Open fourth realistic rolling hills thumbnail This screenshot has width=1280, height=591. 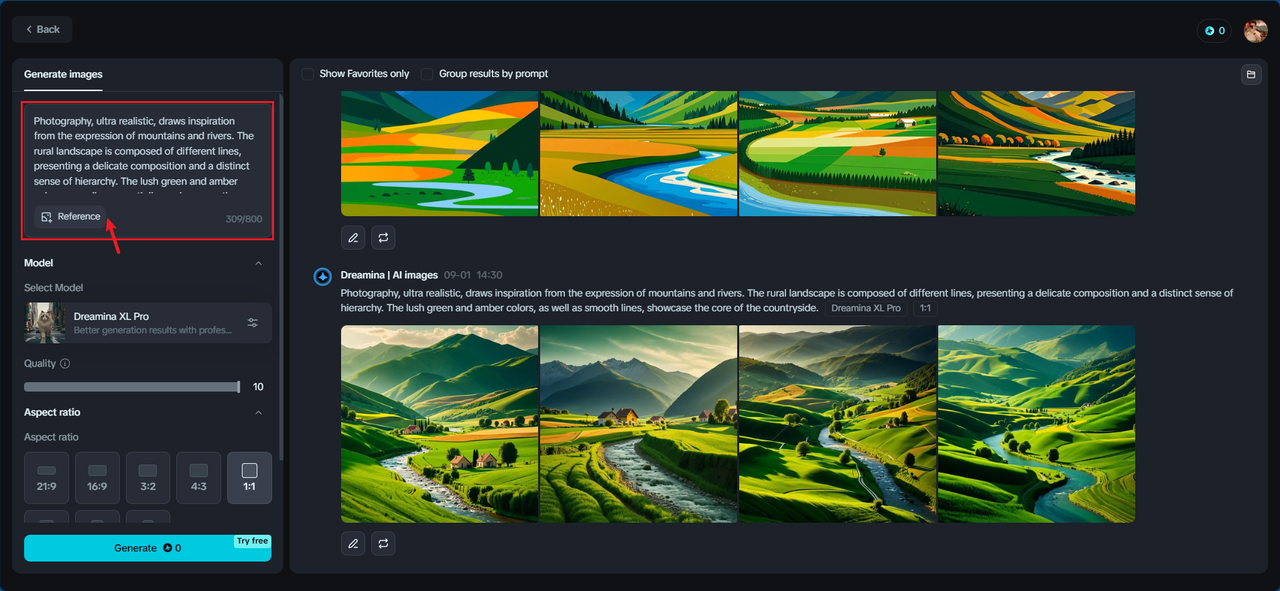1036,424
